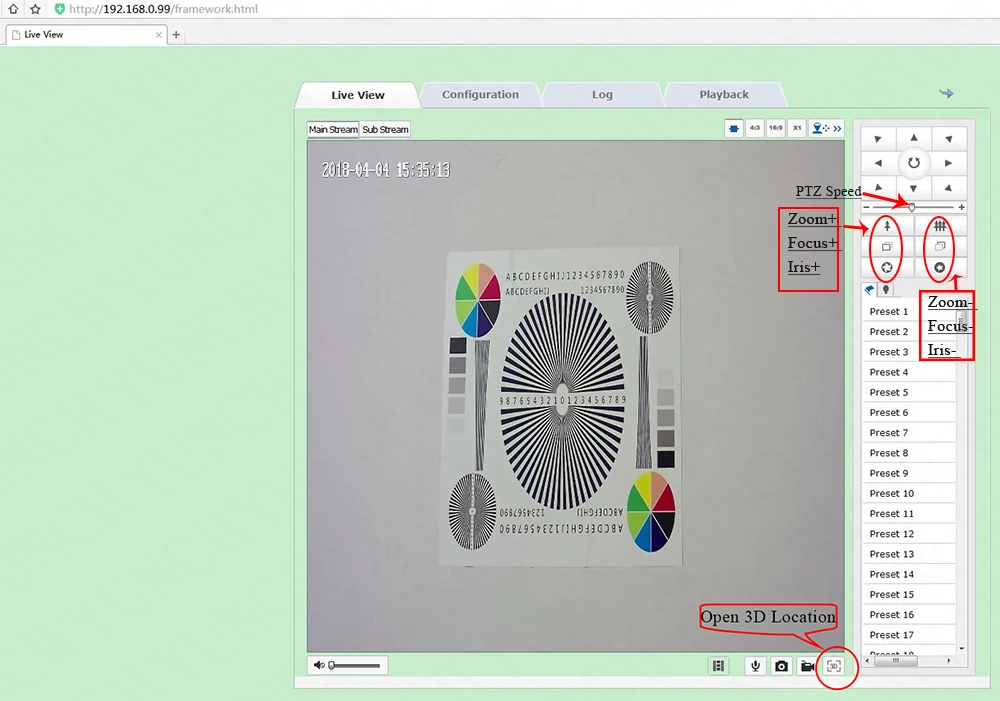Toggle two-way audio microphone icon
Viewport: 1000px width, 701px height.
(x=756, y=666)
